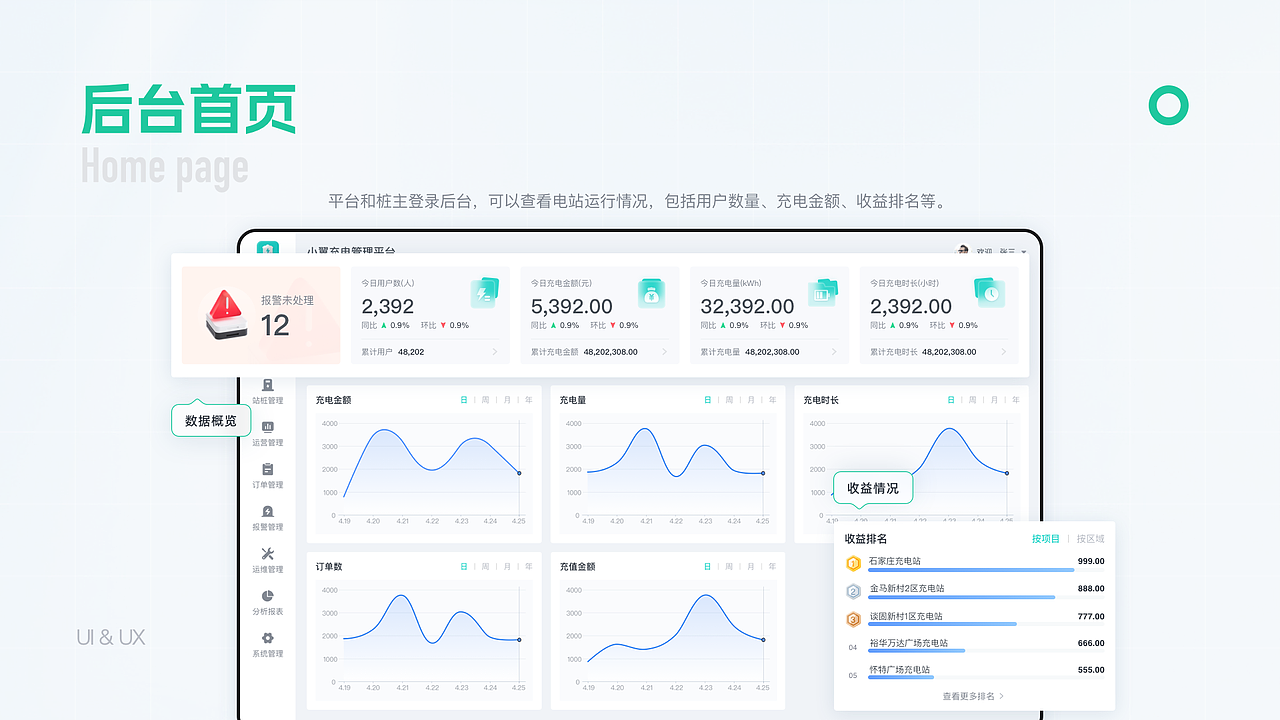Click the 数据概览 label button
The image size is (1280, 720).
click(210, 420)
